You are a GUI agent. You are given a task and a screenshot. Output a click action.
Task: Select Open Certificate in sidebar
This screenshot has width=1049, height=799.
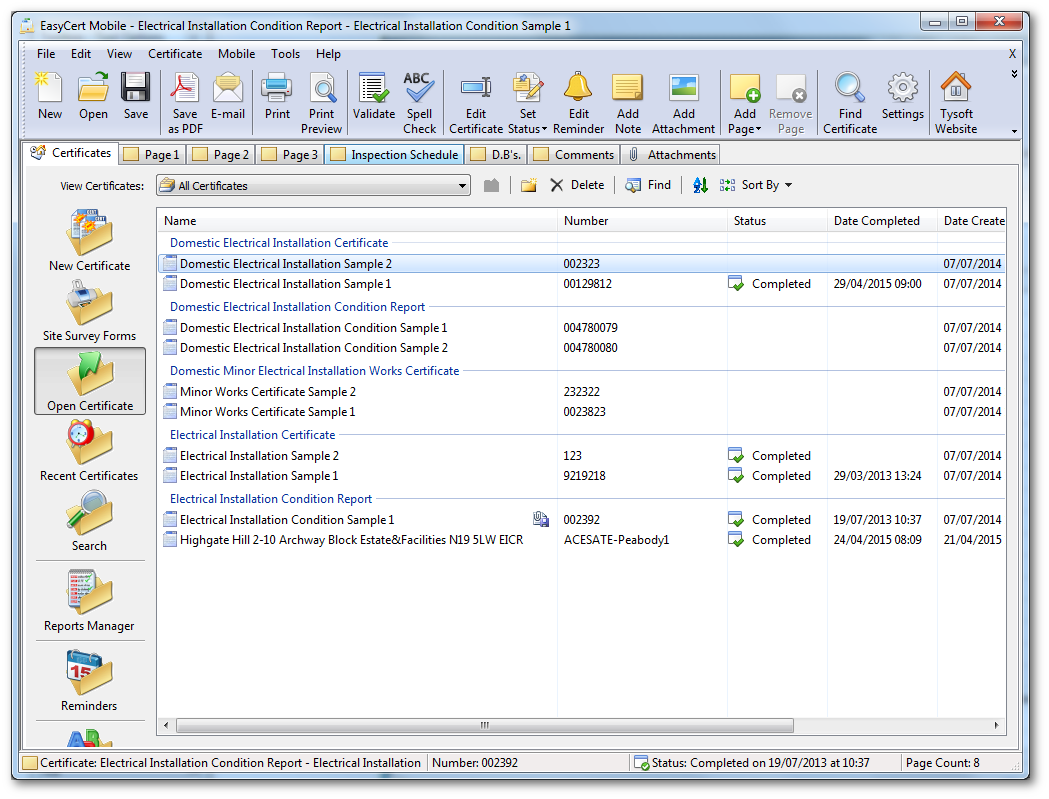click(x=90, y=381)
